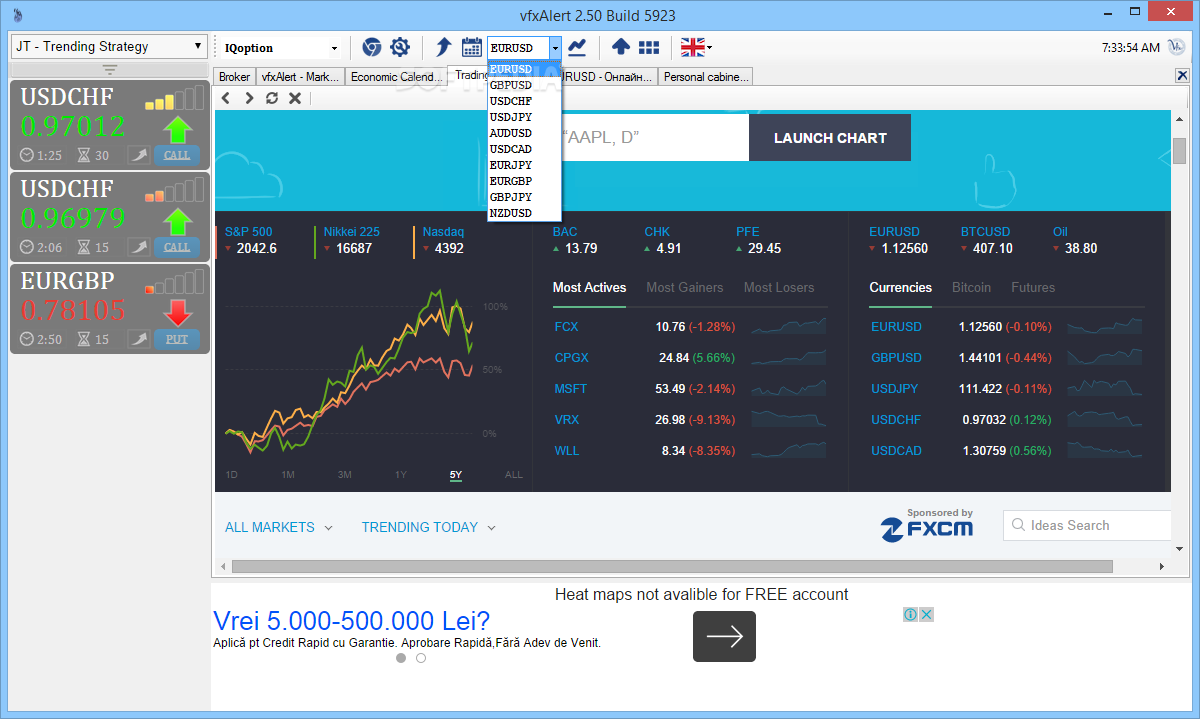The height and width of the screenshot is (719, 1200).
Task: Open the MSFT stock link
Action: pos(571,389)
